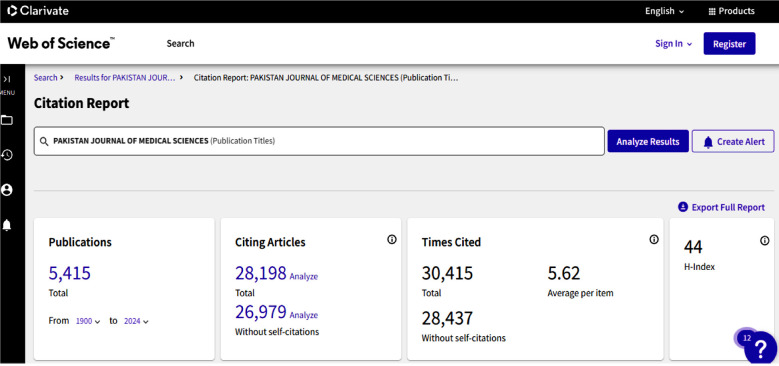Screen dimensions: 779x366
Task: Click the H-Index info icon
Action: coord(765,240)
